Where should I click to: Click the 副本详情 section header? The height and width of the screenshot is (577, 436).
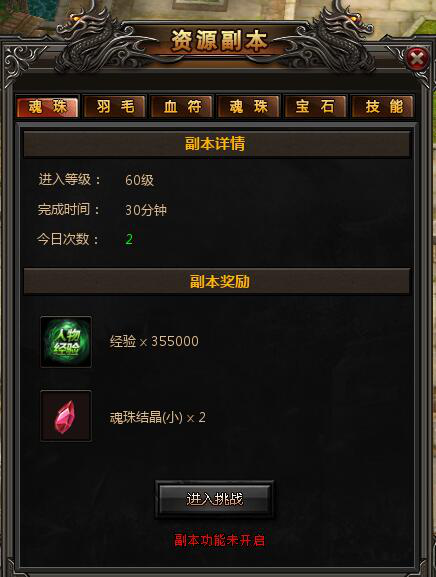click(x=217, y=144)
